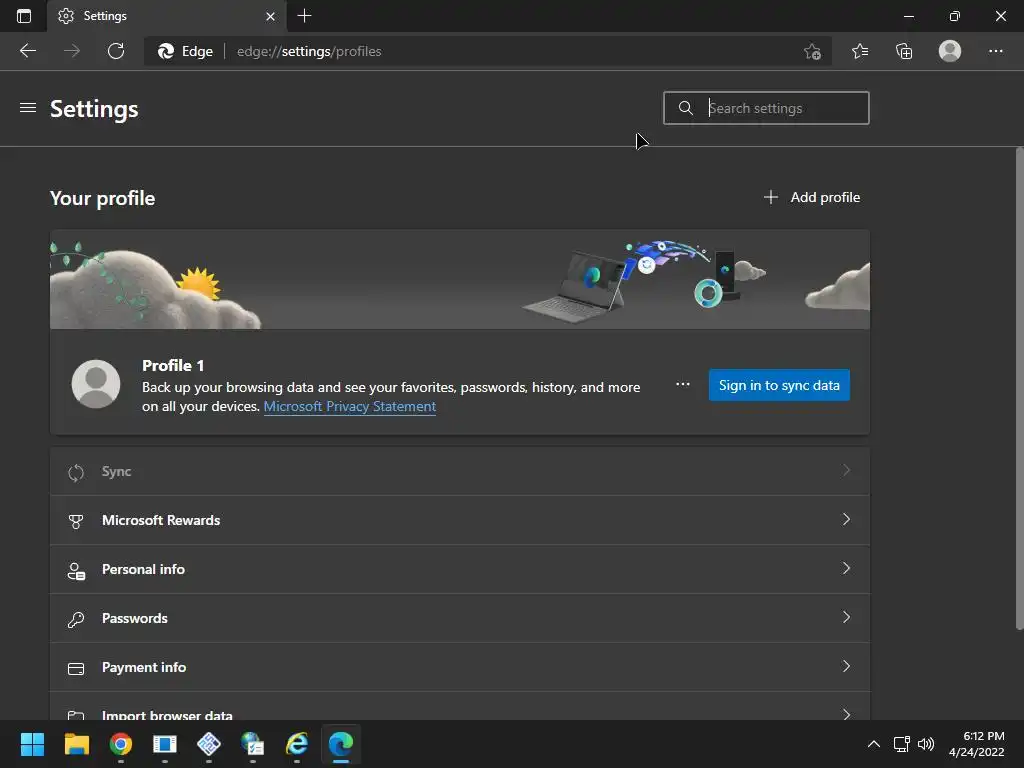Click the Passwords key icon
Viewport: 1024px width, 768px height.
[76, 619]
